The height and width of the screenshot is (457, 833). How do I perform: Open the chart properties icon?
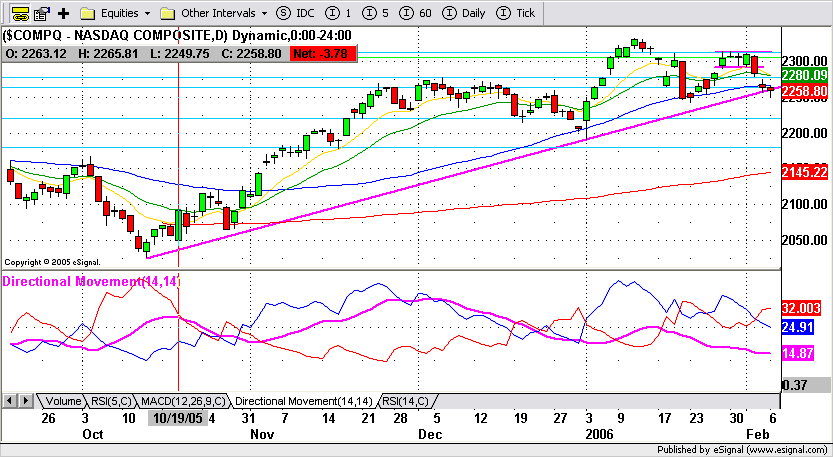point(41,13)
